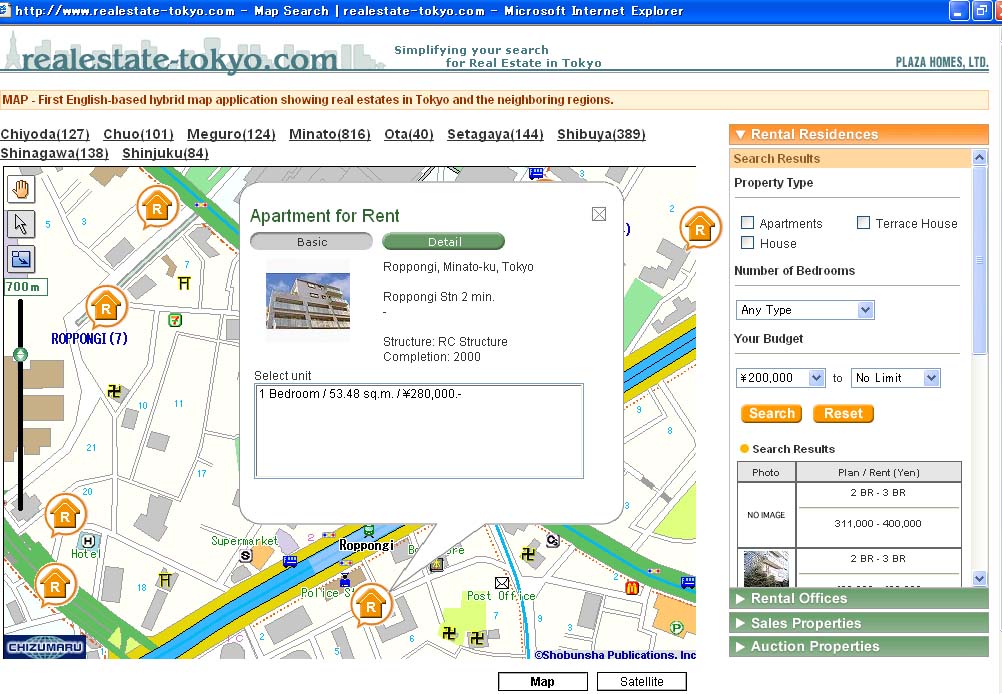
Task: Select the hand pan tool
Action: [21, 189]
